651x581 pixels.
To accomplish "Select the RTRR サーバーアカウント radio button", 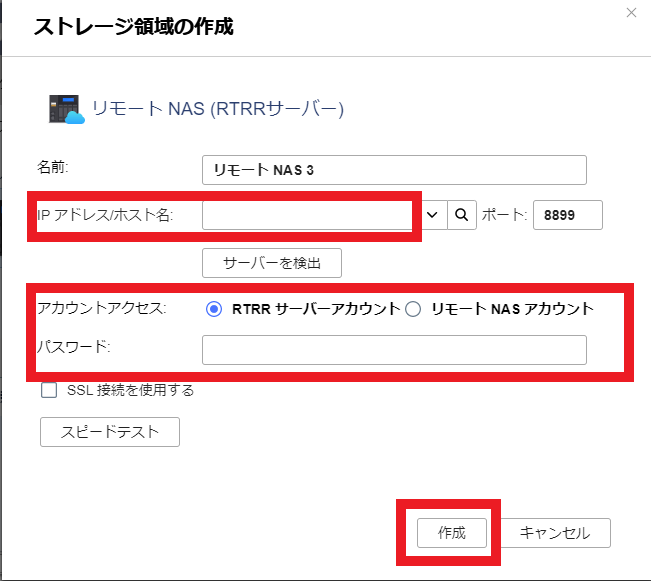I will (214, 309).
